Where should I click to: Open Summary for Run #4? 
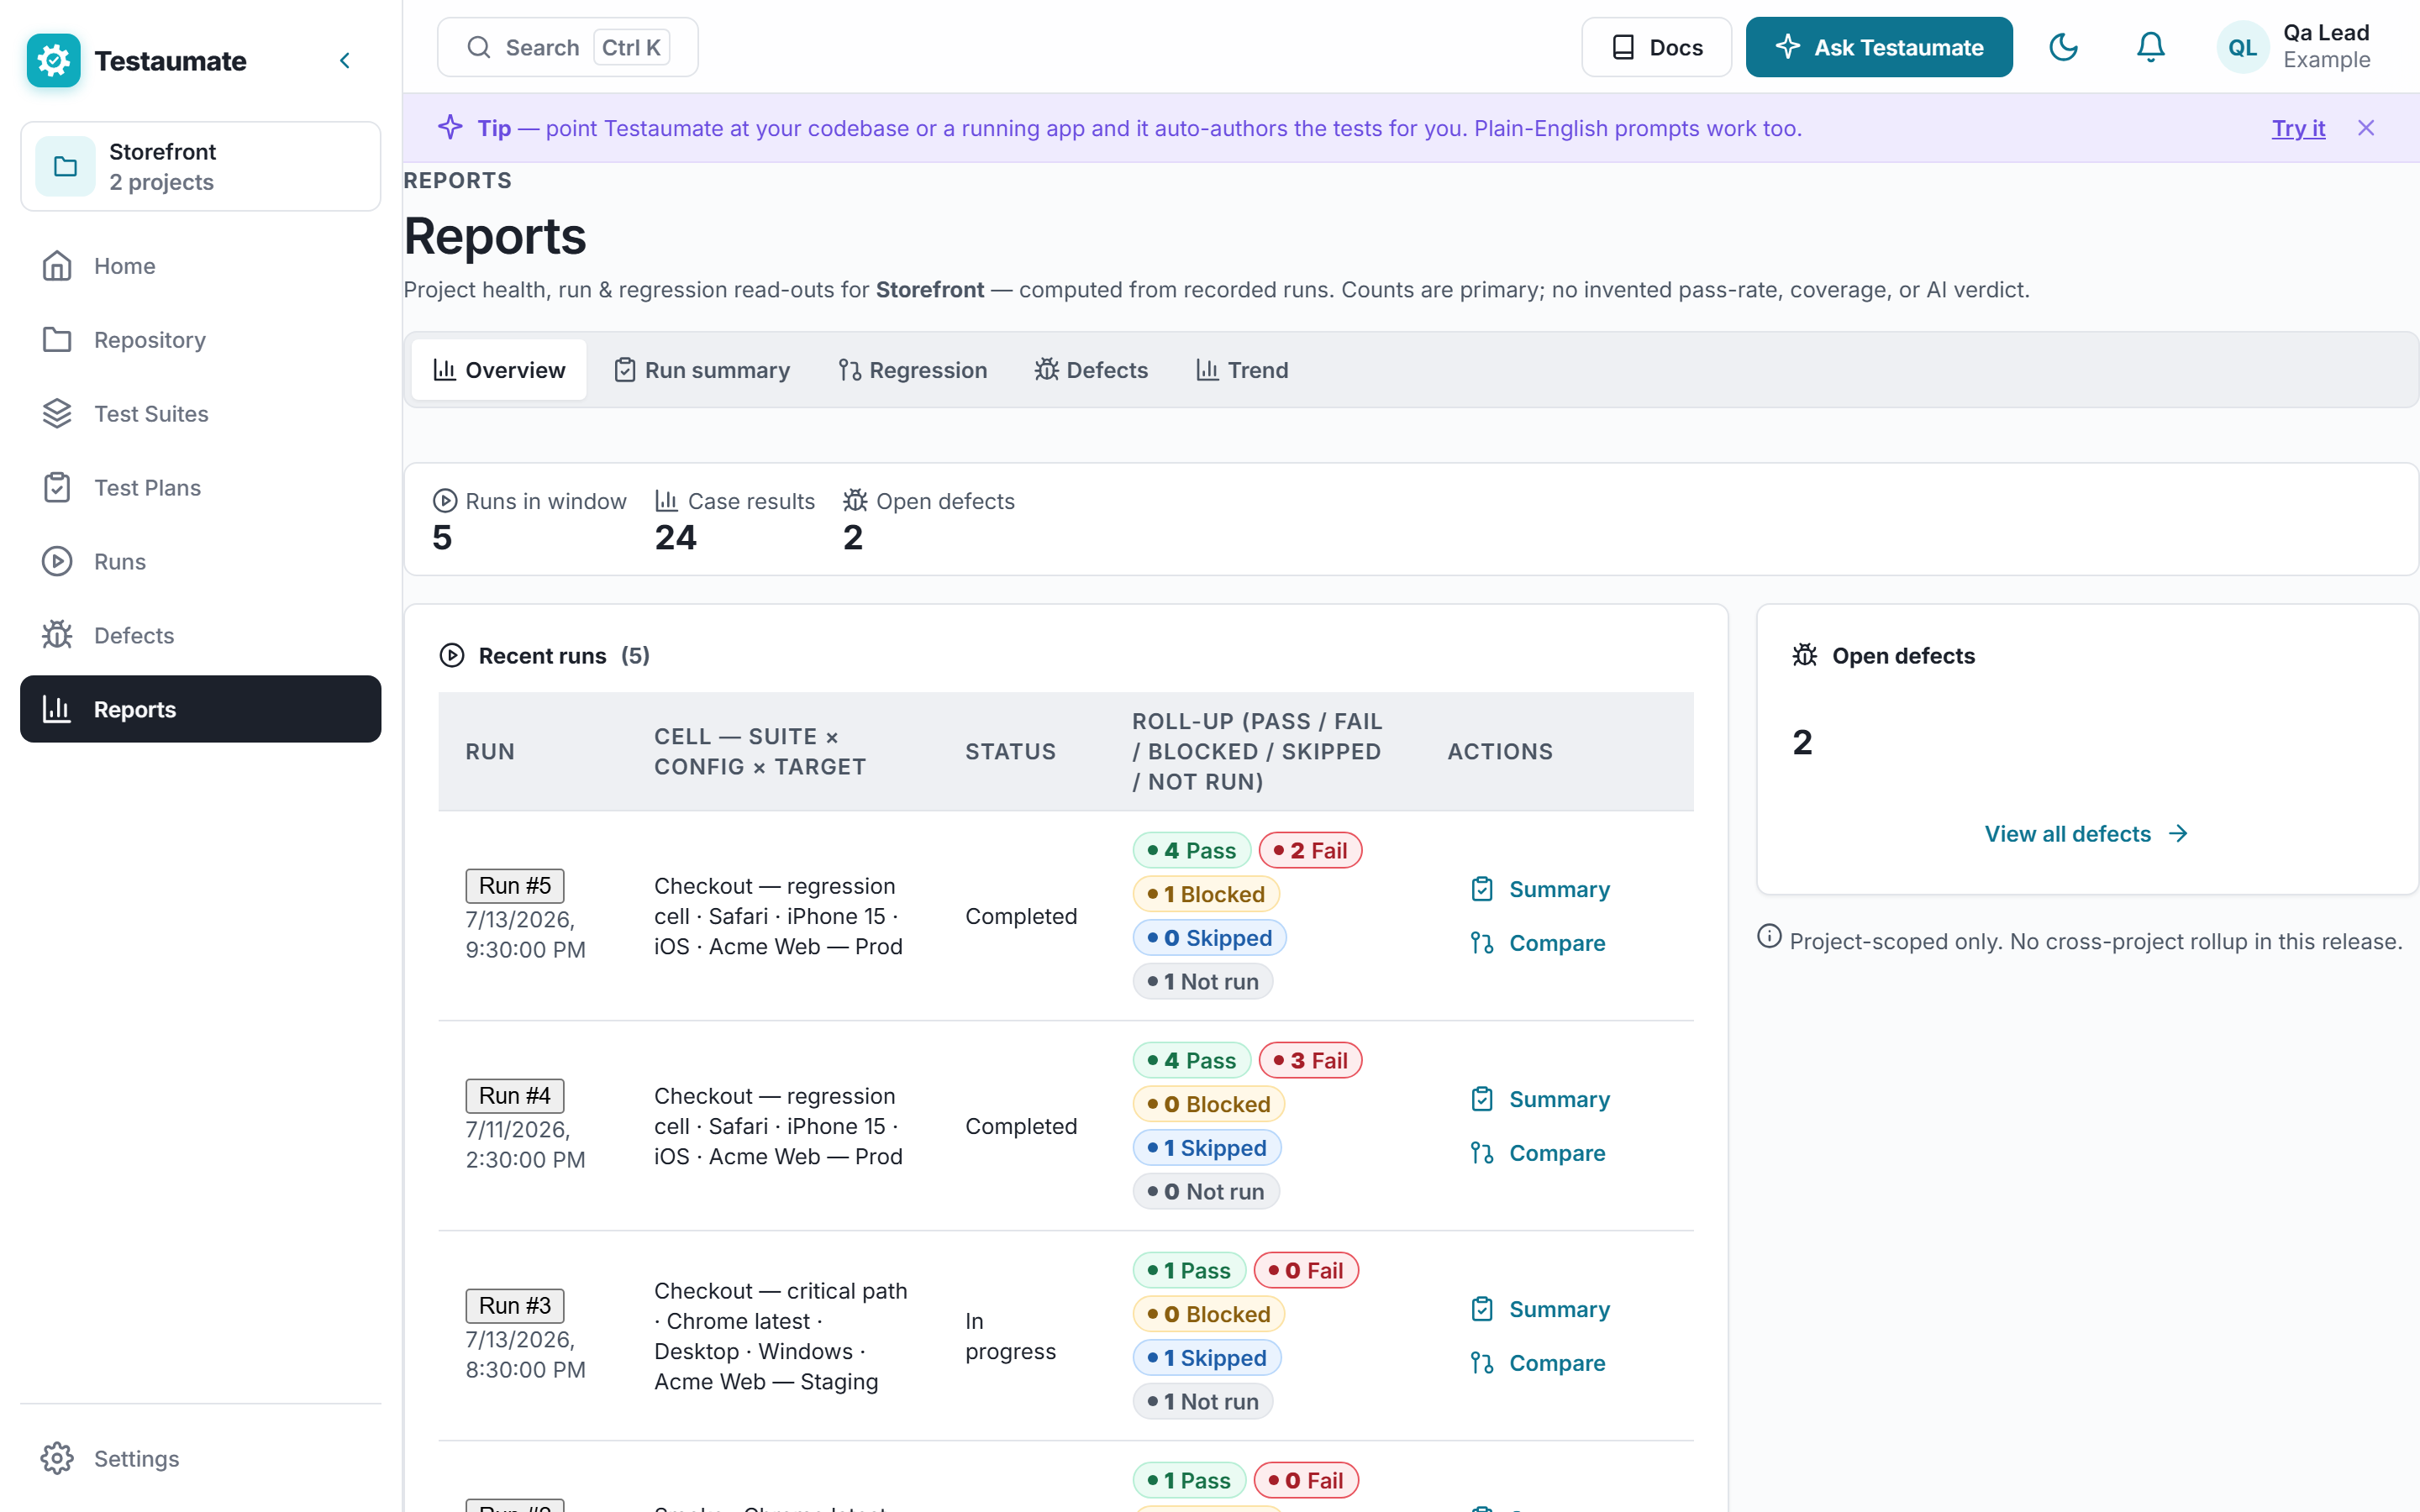1540,1099
